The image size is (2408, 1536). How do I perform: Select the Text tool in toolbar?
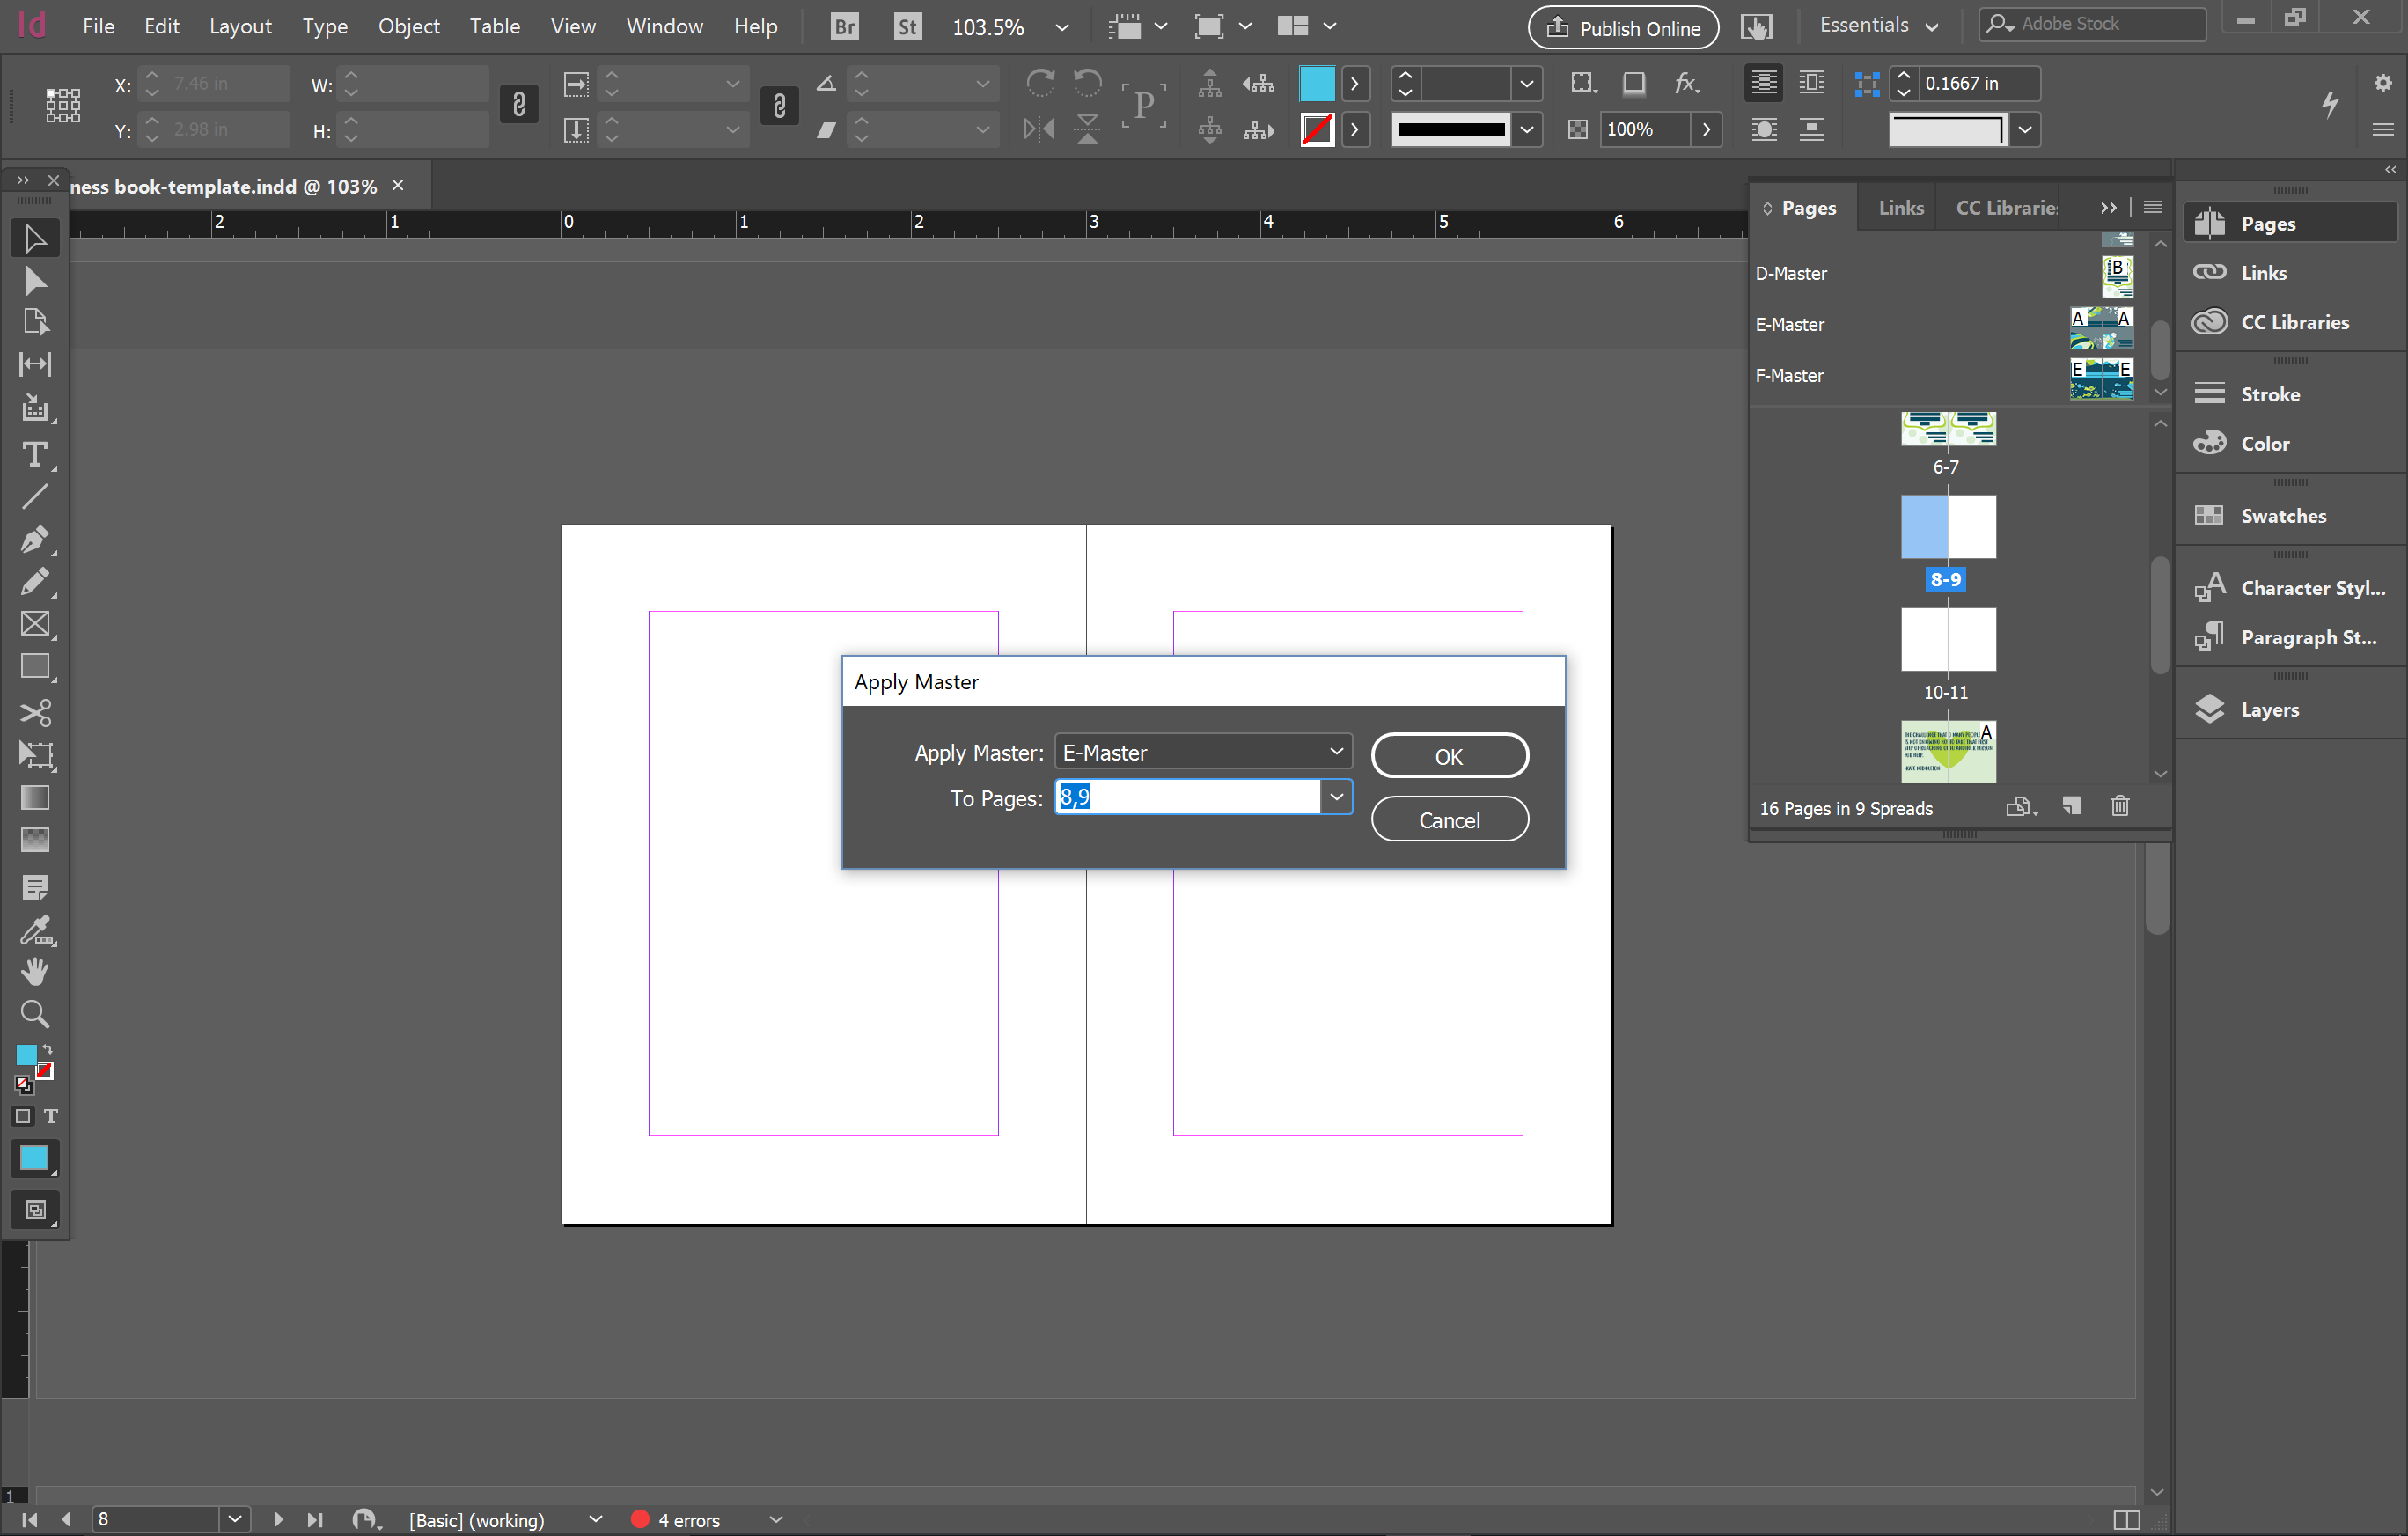click(33, 452)
